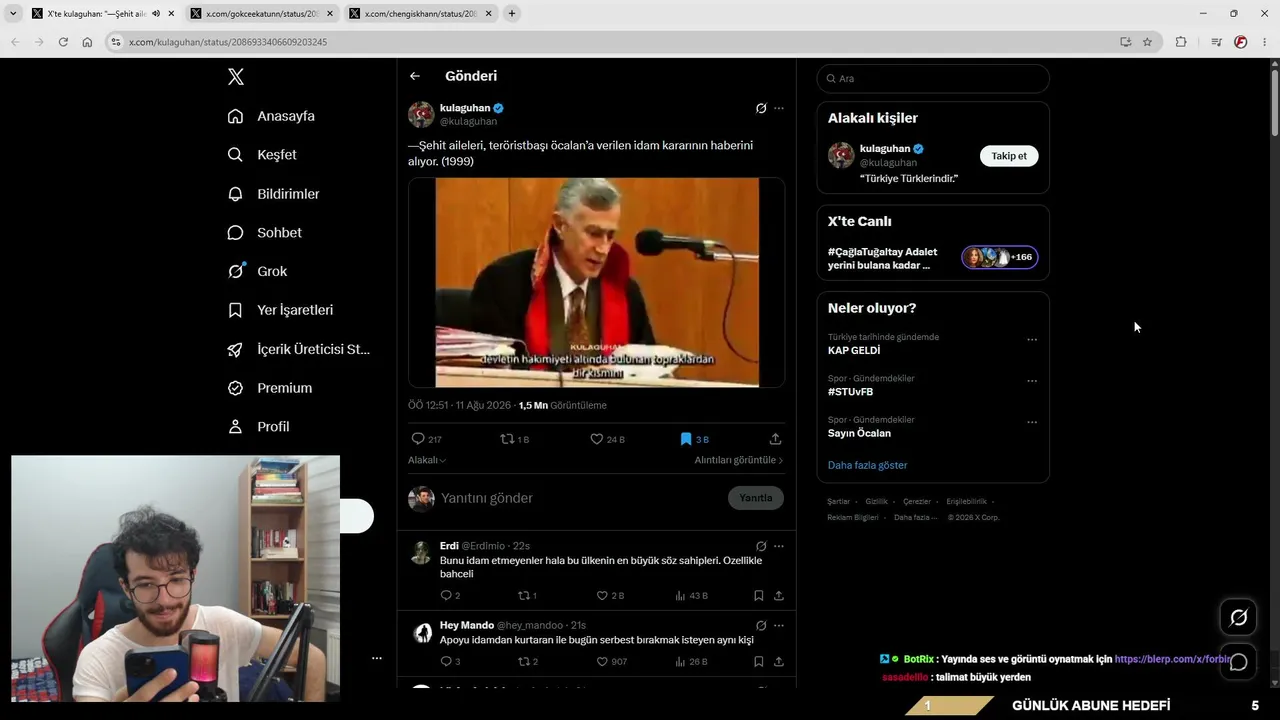Open Grok icon on Erdi's reply
The height and width of the screenshot is (720, 1280).
(761, 546)
